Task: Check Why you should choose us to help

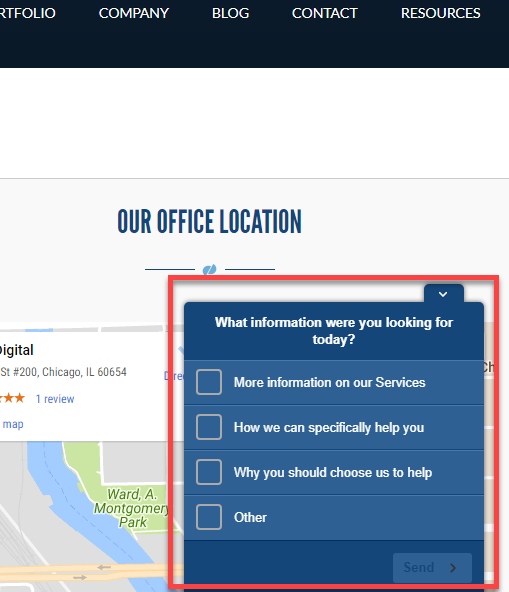Action: point(209,472)
